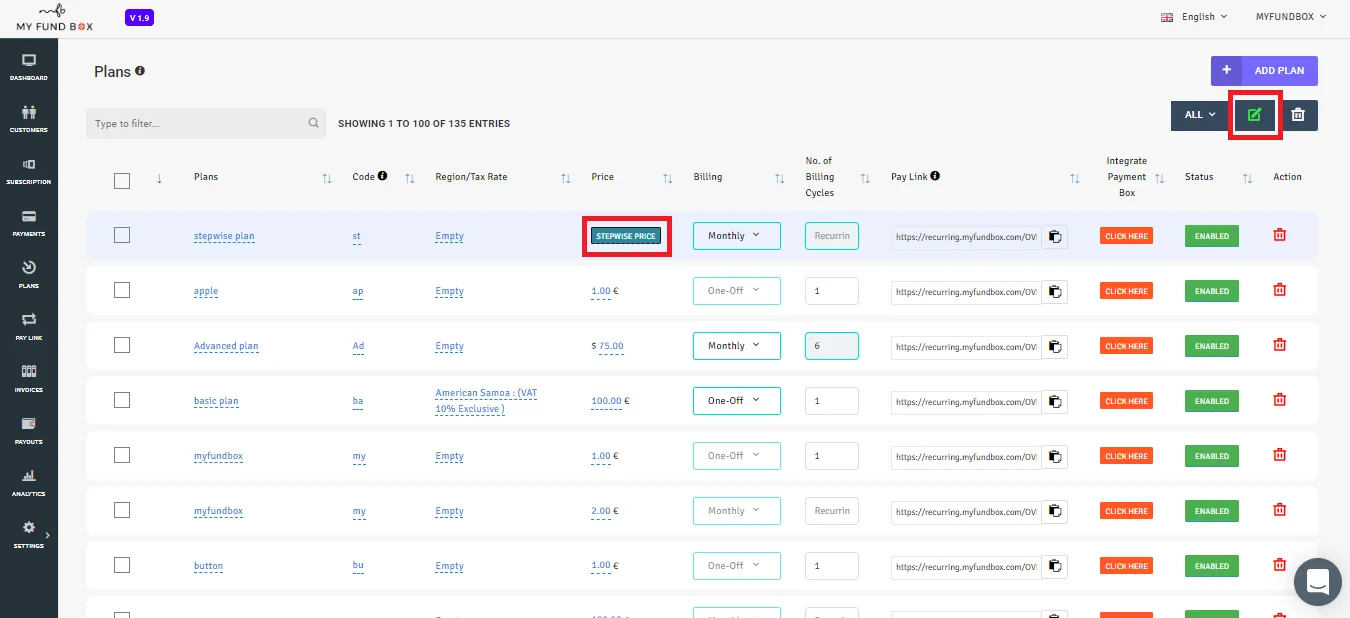Screen dimensions: 1350x618
Task: Click the Plans info icon
Action: click(140, 71)
